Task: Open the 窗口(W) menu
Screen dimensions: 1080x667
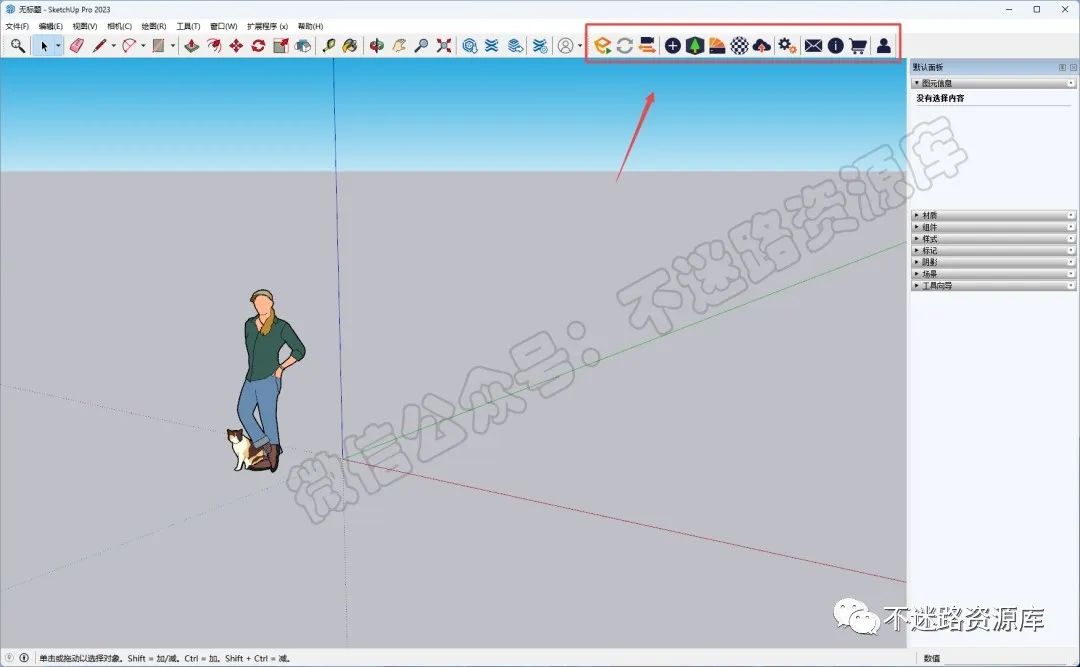Action: coord(223,26)
